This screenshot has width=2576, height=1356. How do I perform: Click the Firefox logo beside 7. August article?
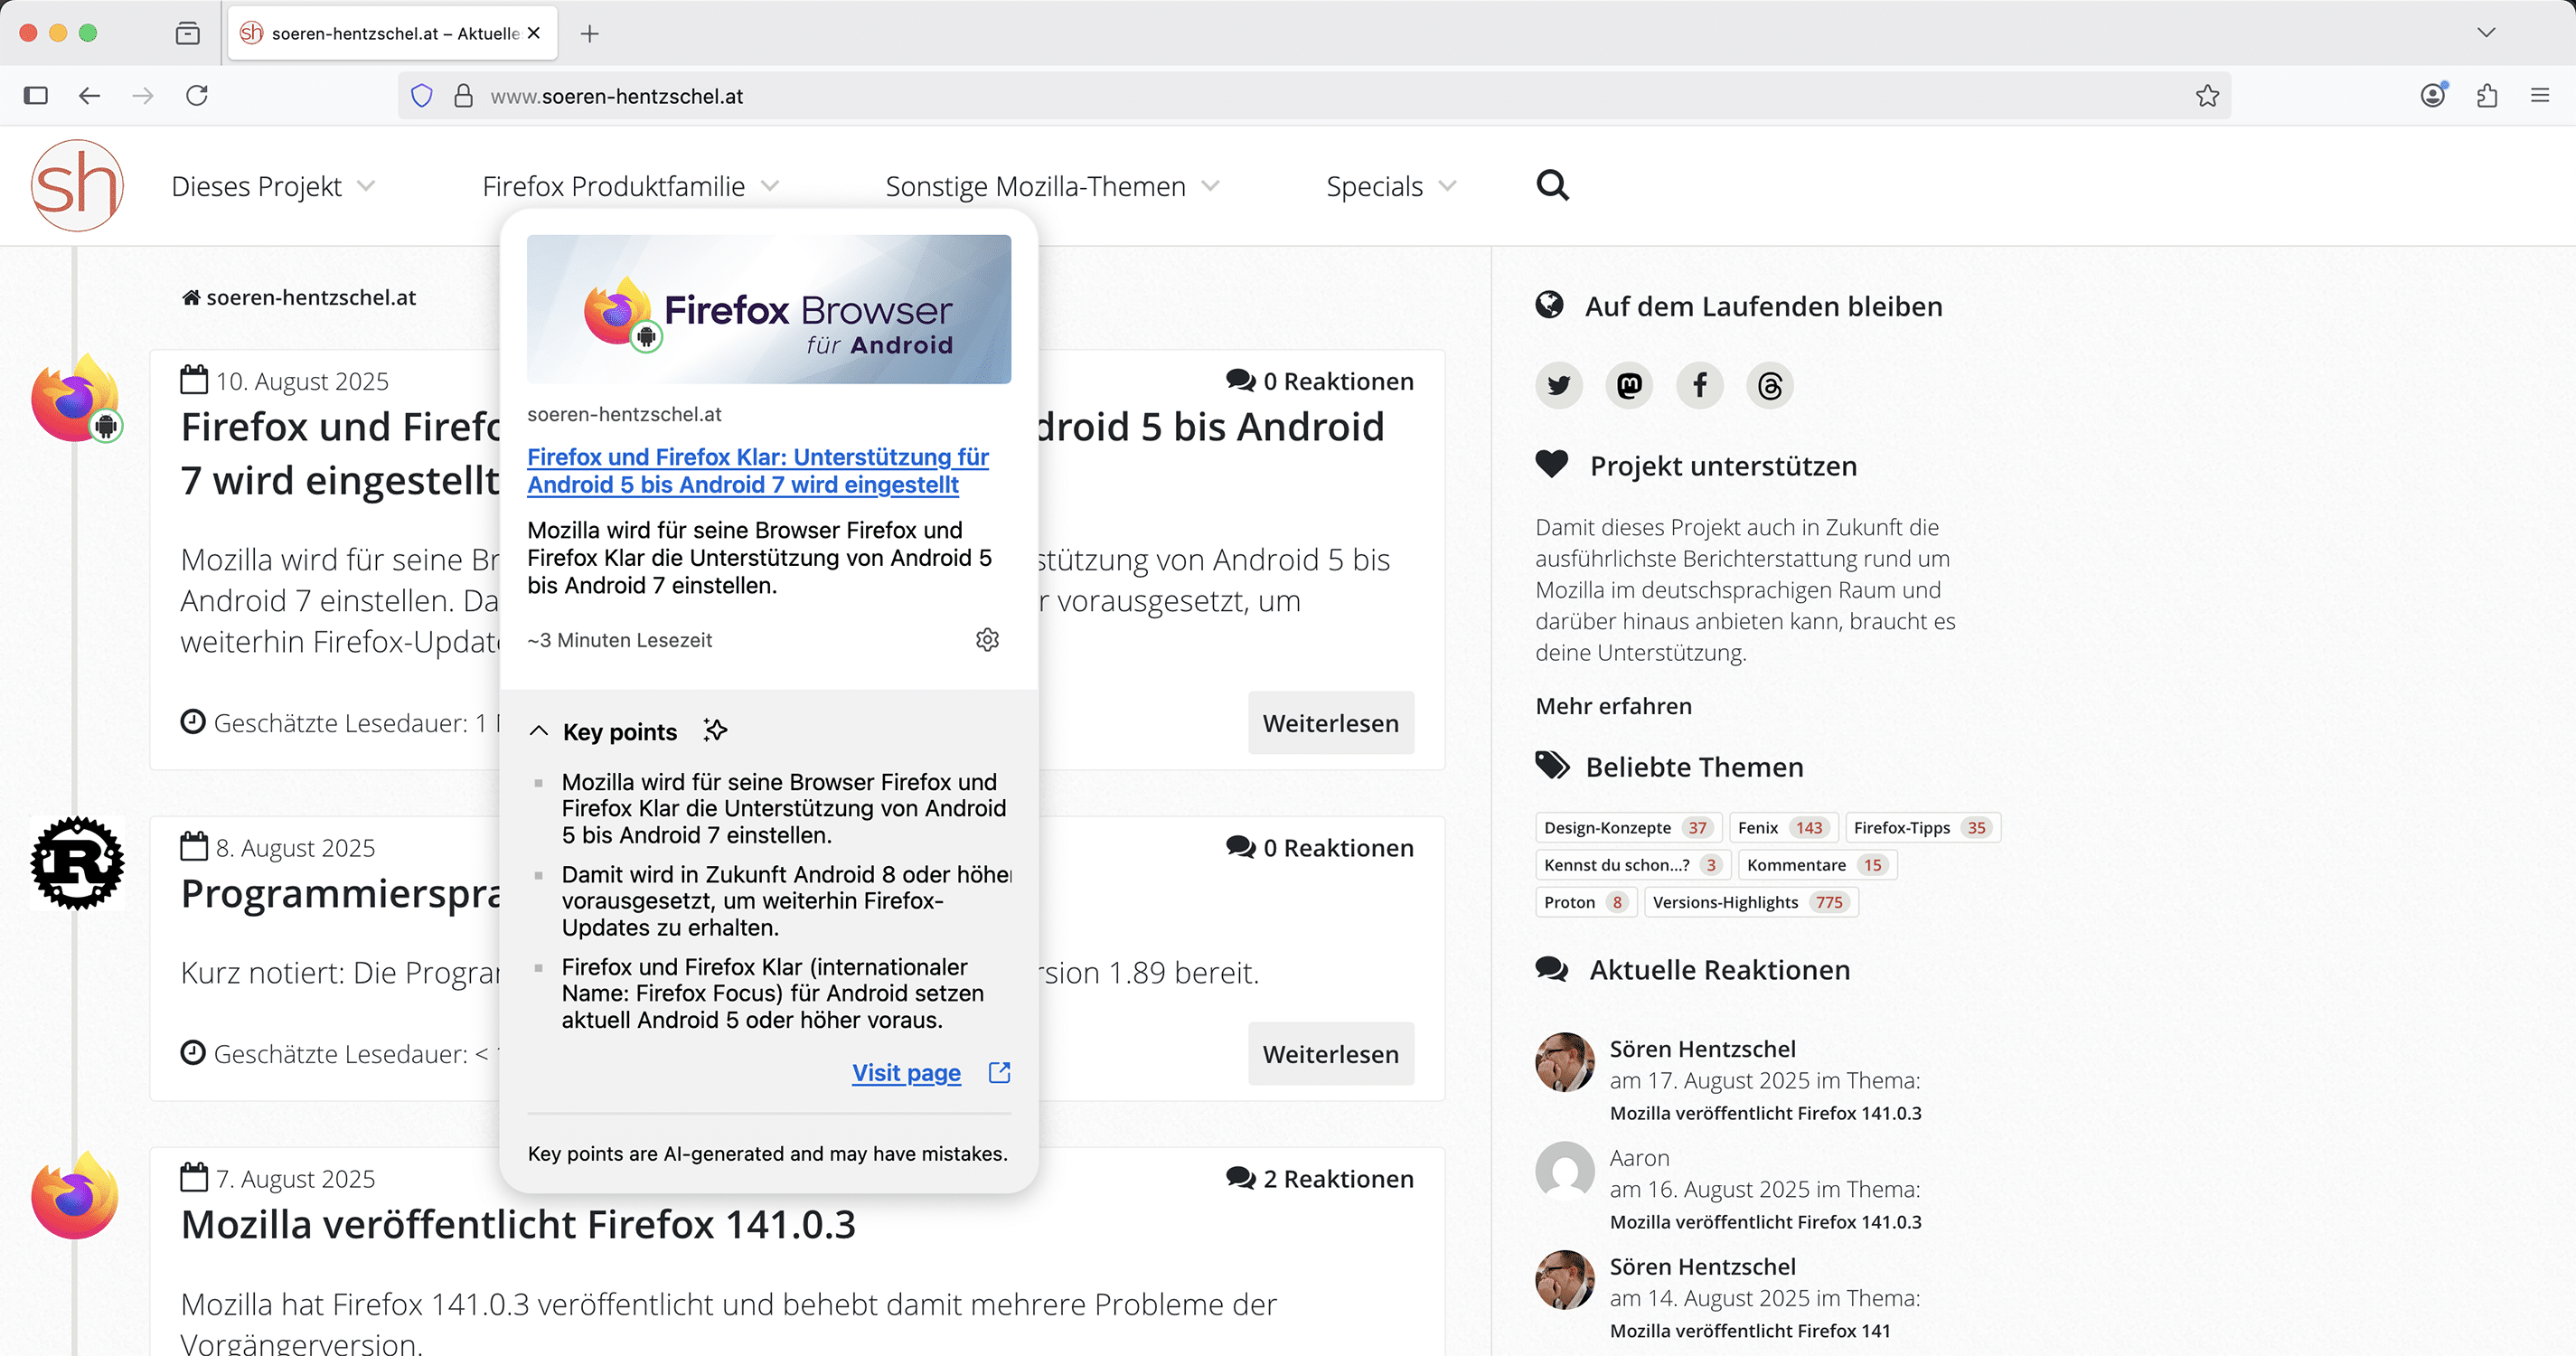[x=77, y=1196]
